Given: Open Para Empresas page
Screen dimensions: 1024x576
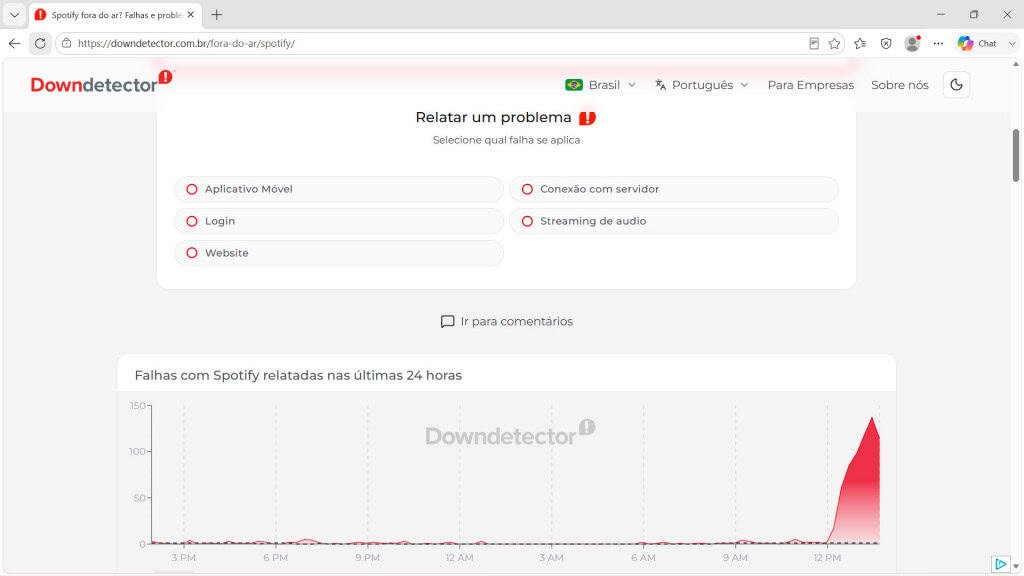Looking at the screenshot, I should click(x=810, y=85).
